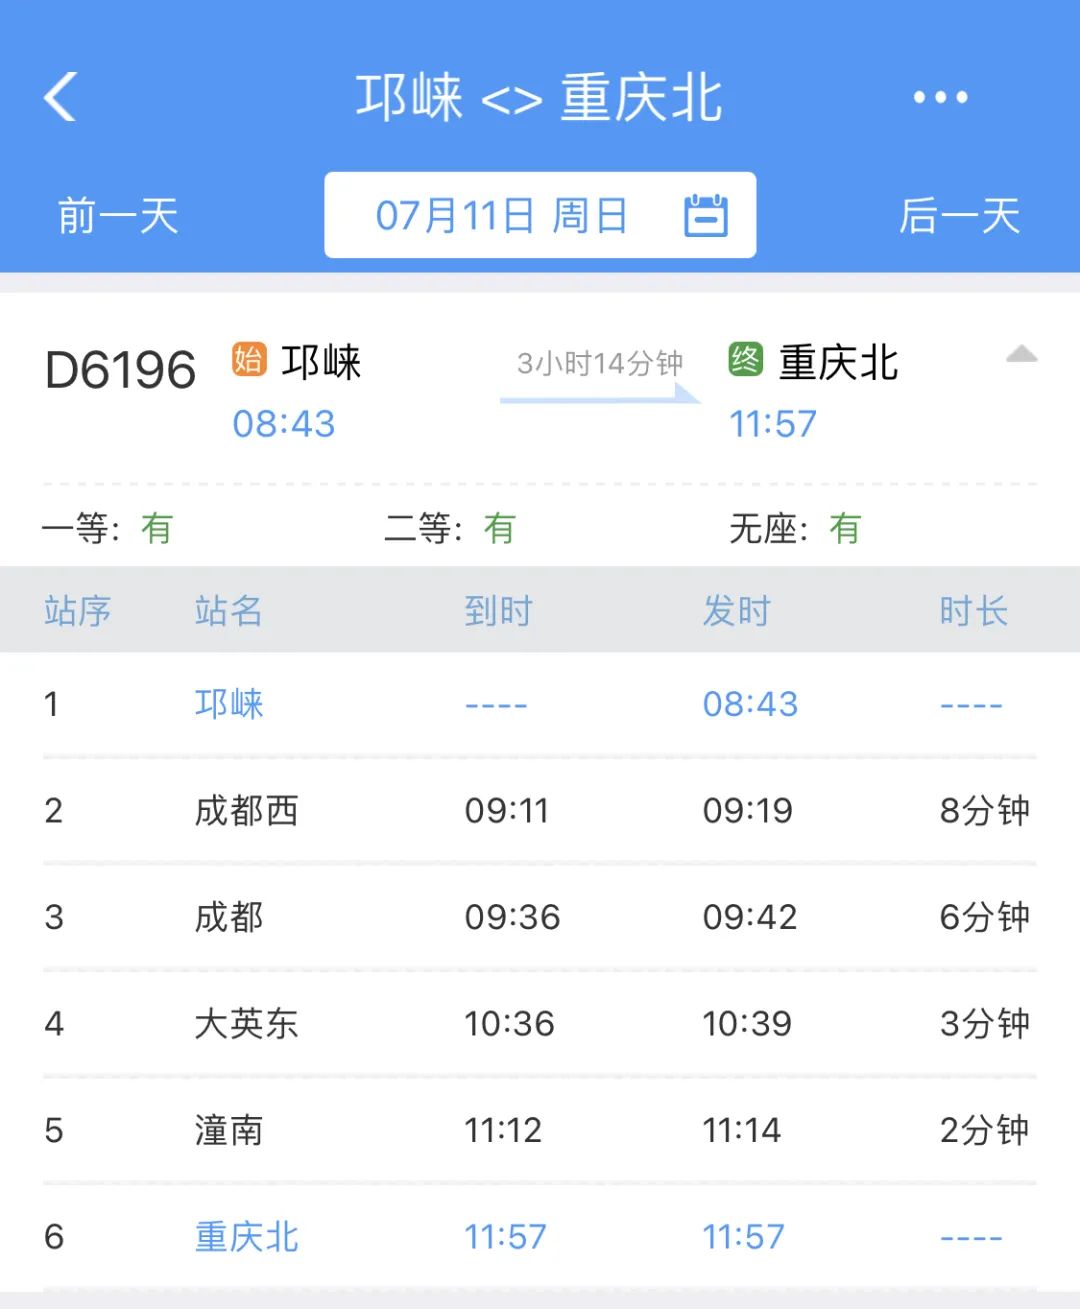Click the calendar icon in date field
1080x1309 pixels.
705,215
